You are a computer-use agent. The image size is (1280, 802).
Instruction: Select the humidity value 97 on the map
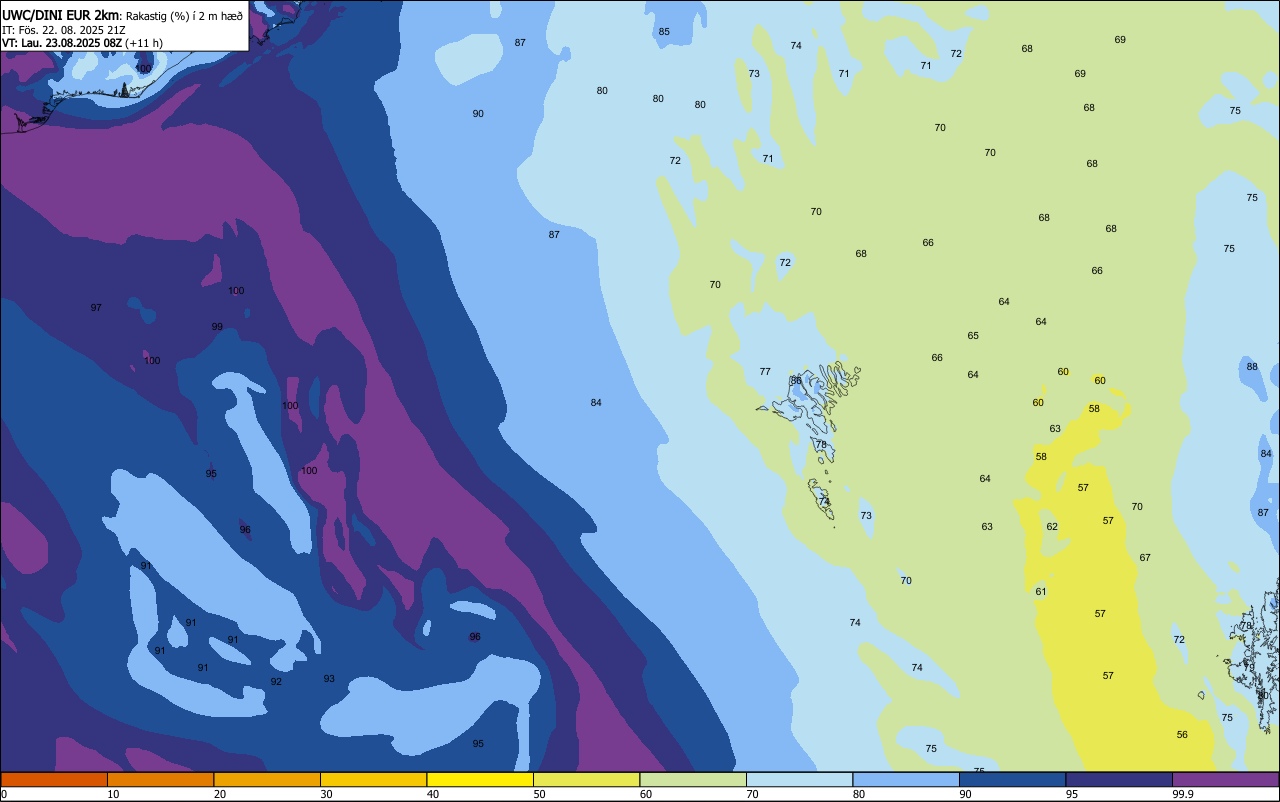pyautogui.click(x=96, y=308)
